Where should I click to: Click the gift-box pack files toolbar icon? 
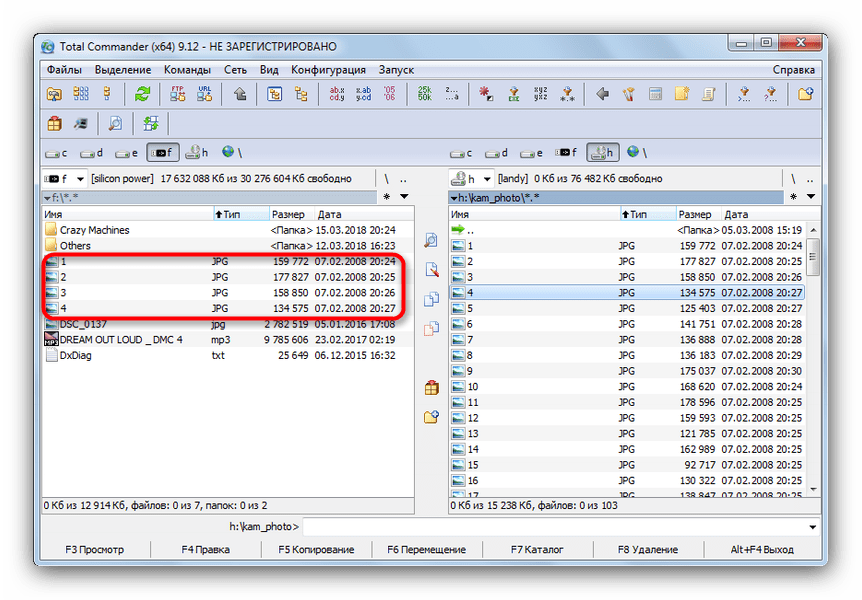[x=54, y=123]
